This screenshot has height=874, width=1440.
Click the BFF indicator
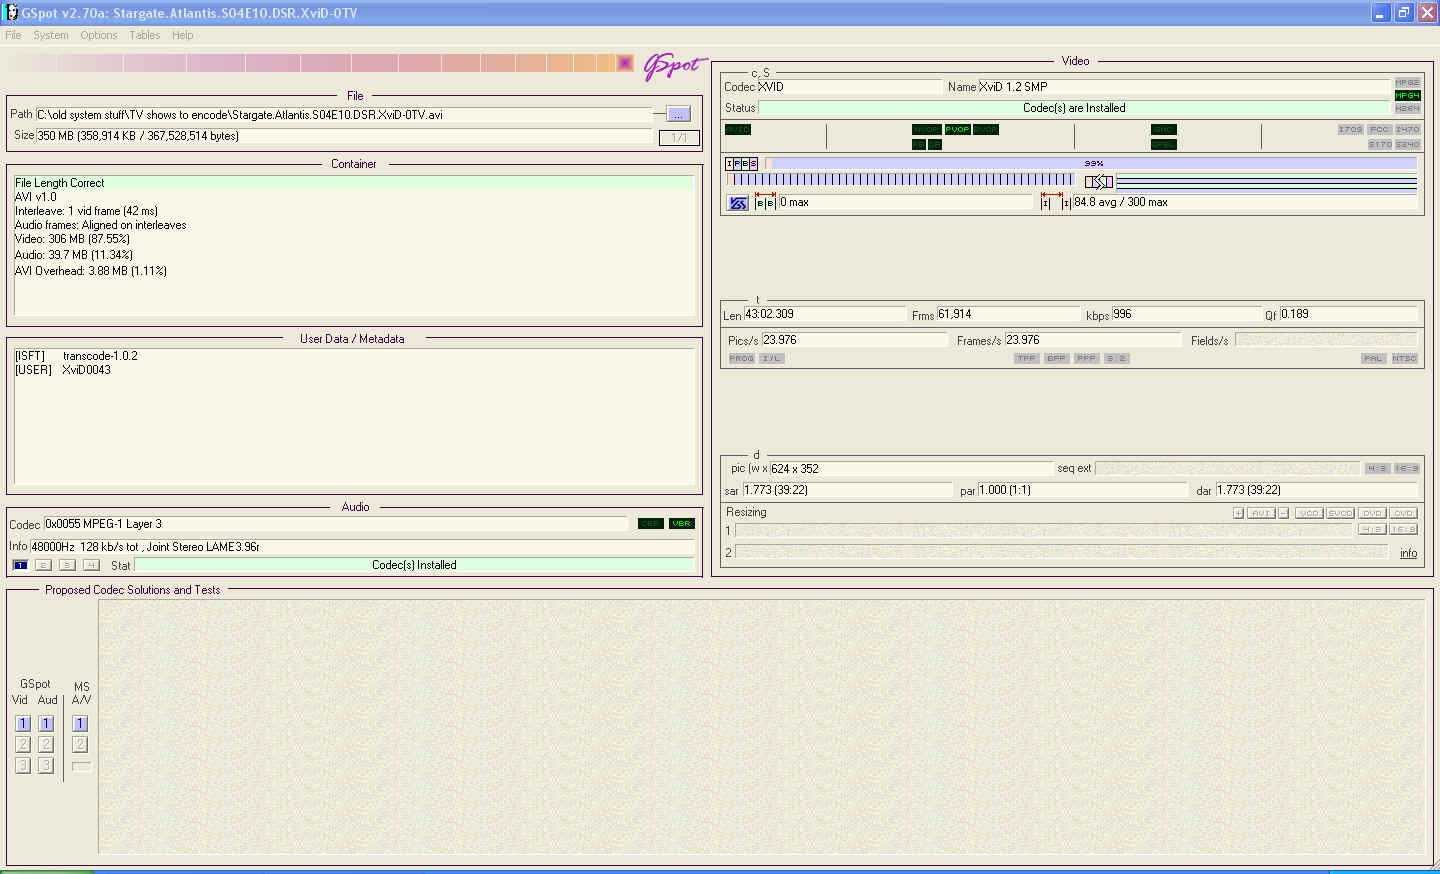click(1056, 358)
